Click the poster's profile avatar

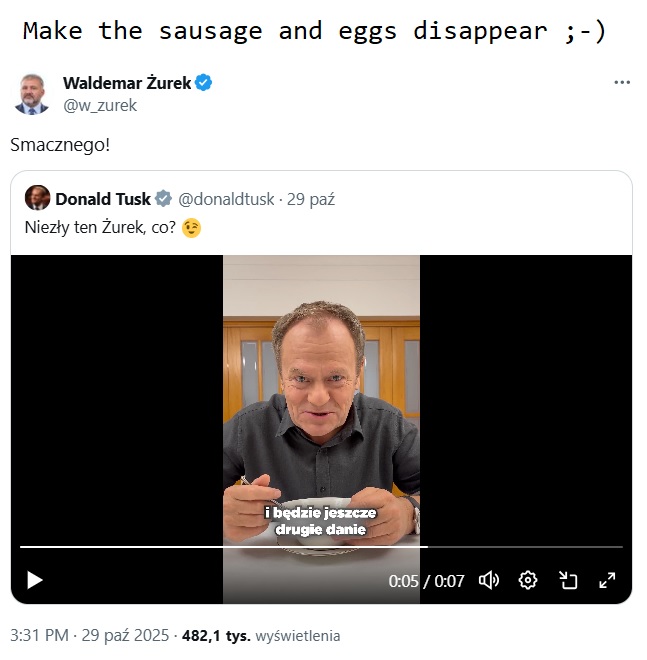pos(31,94)
